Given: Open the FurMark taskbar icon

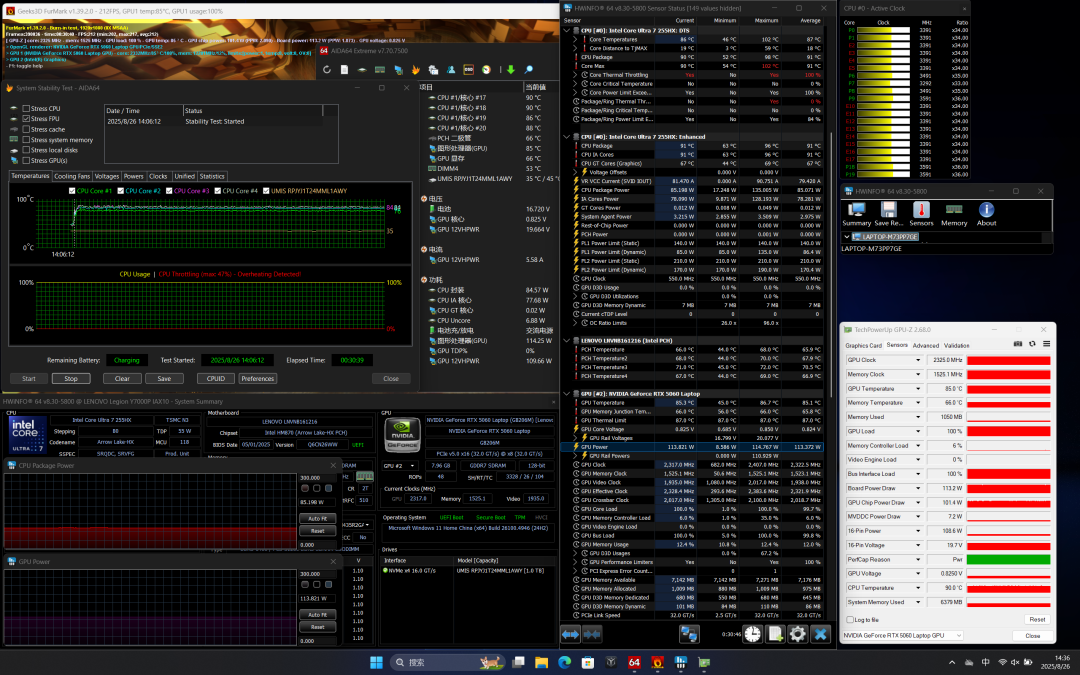Looking at the screenshot, I should (x=658, y=663).
